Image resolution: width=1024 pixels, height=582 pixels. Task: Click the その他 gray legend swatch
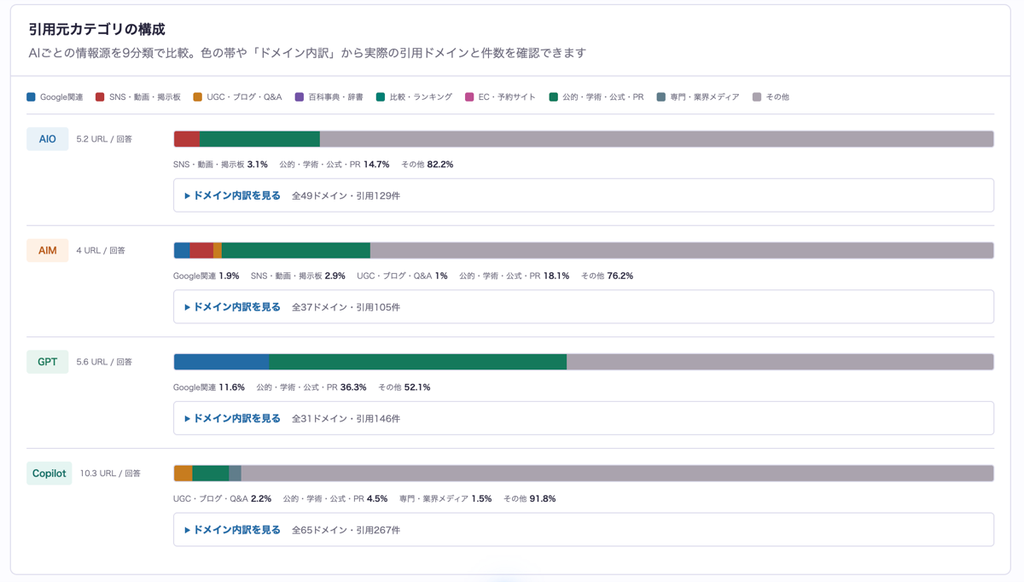tap(756, 97)
